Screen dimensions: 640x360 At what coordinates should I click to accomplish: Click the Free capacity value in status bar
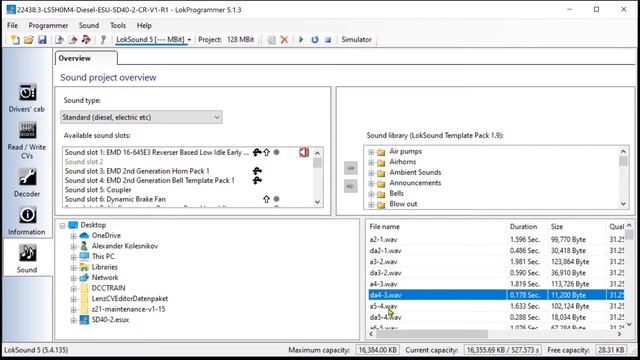[x=610, y=350]
